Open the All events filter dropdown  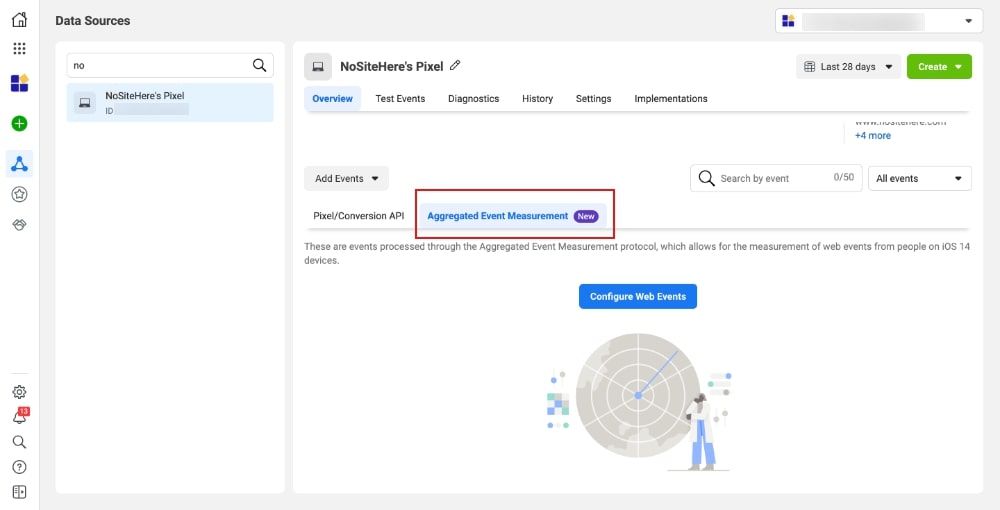[920, 178]
